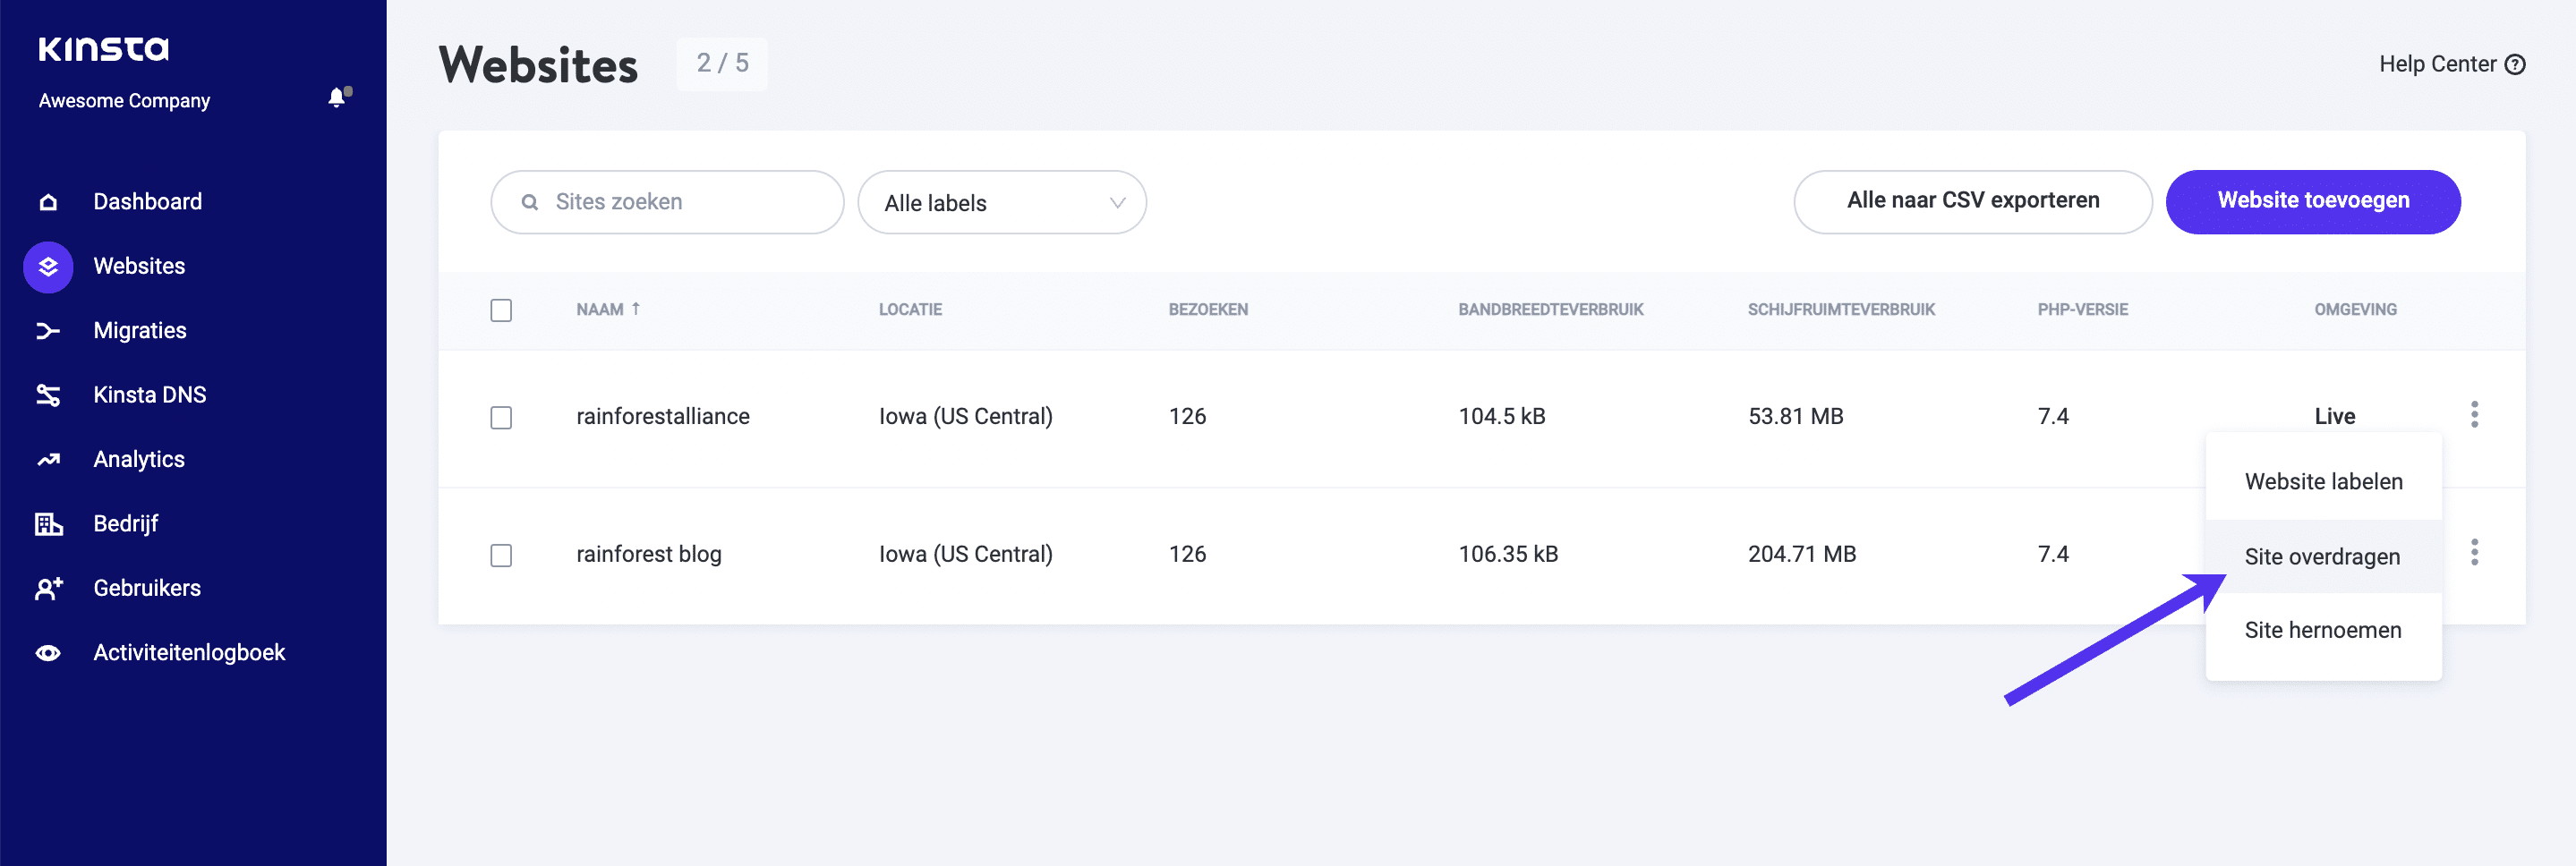
Task: Click the Website toevoegen button
Action: (2312, 201)
